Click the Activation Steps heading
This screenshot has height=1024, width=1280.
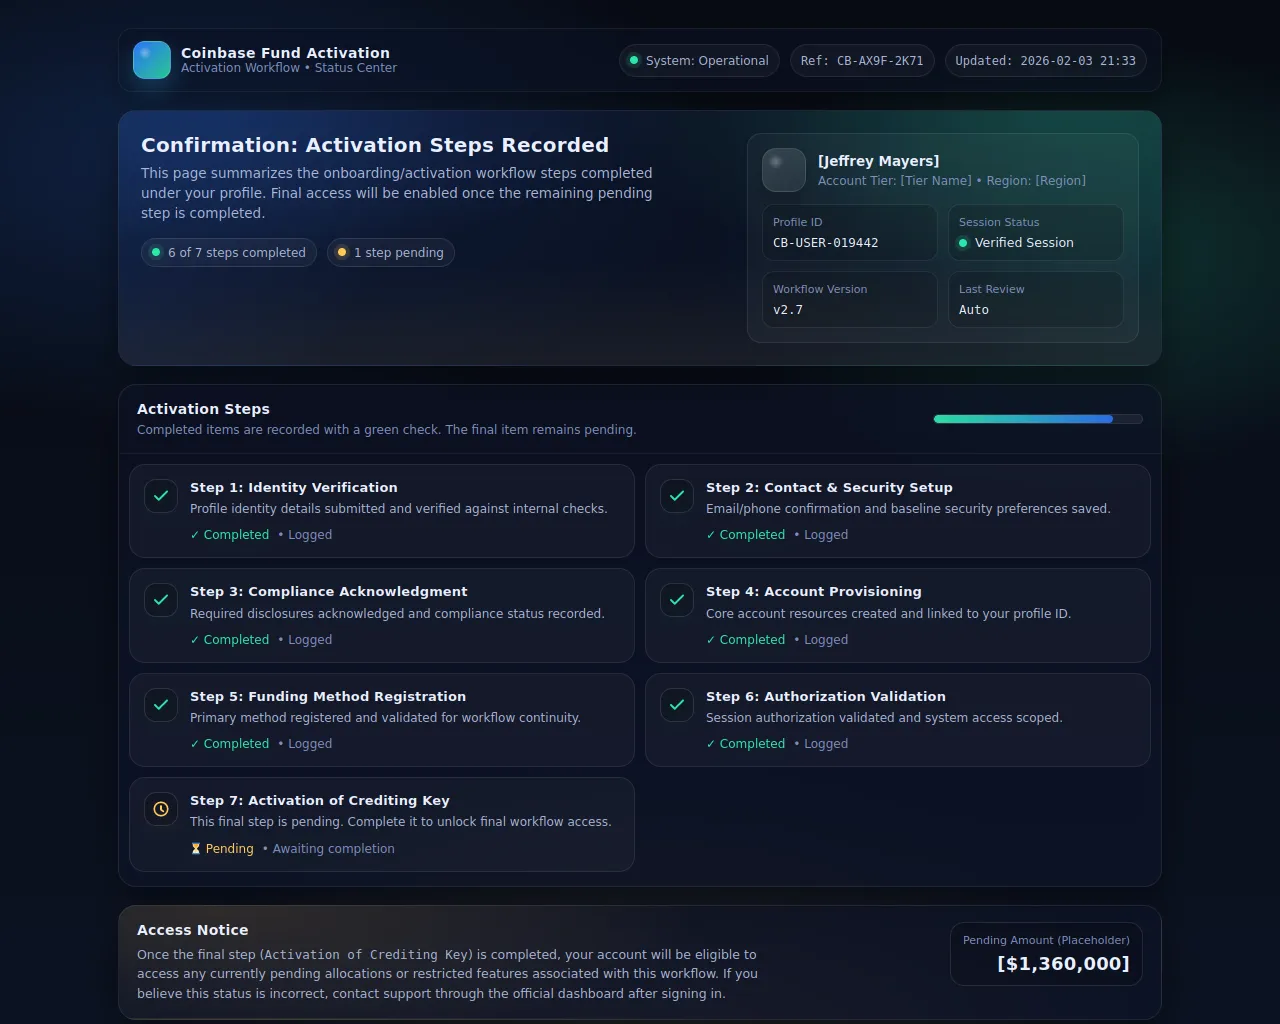click(x=203, y=409)
